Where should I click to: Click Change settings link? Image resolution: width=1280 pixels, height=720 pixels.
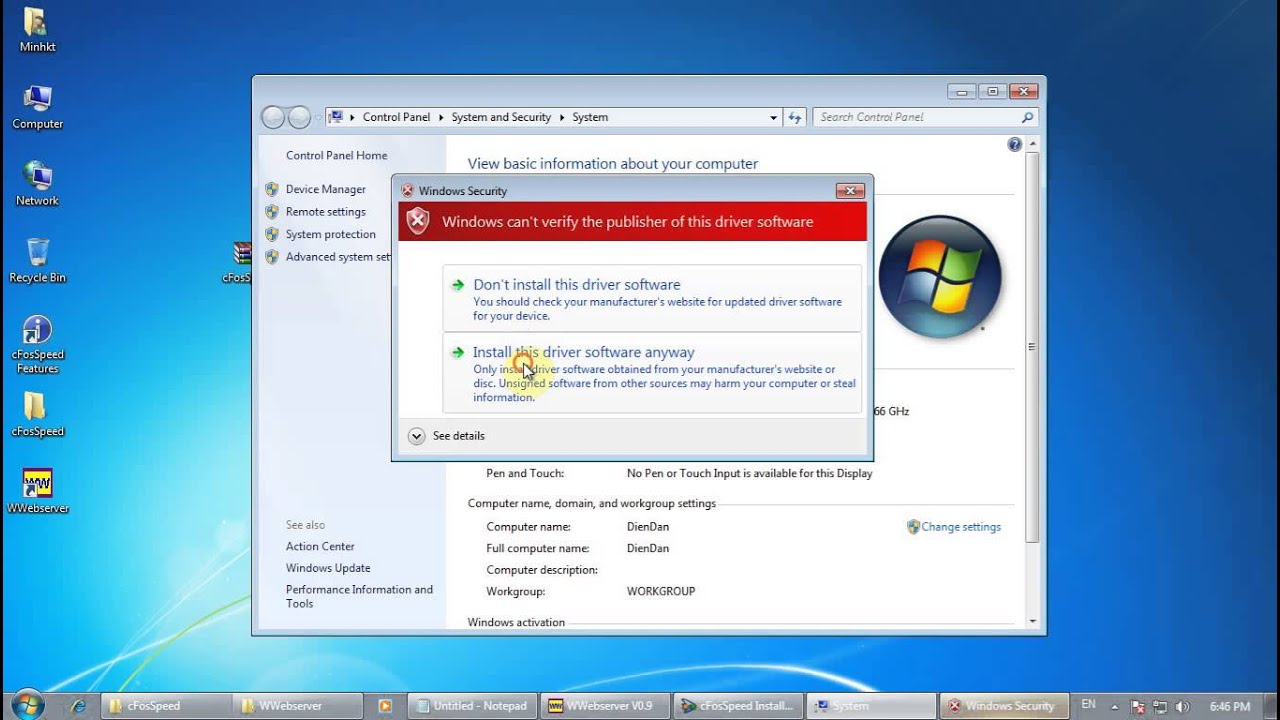(961, 527)
